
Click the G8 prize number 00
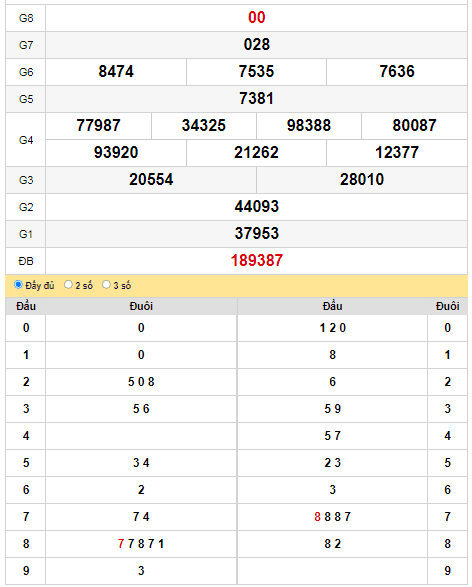[256, 18]
